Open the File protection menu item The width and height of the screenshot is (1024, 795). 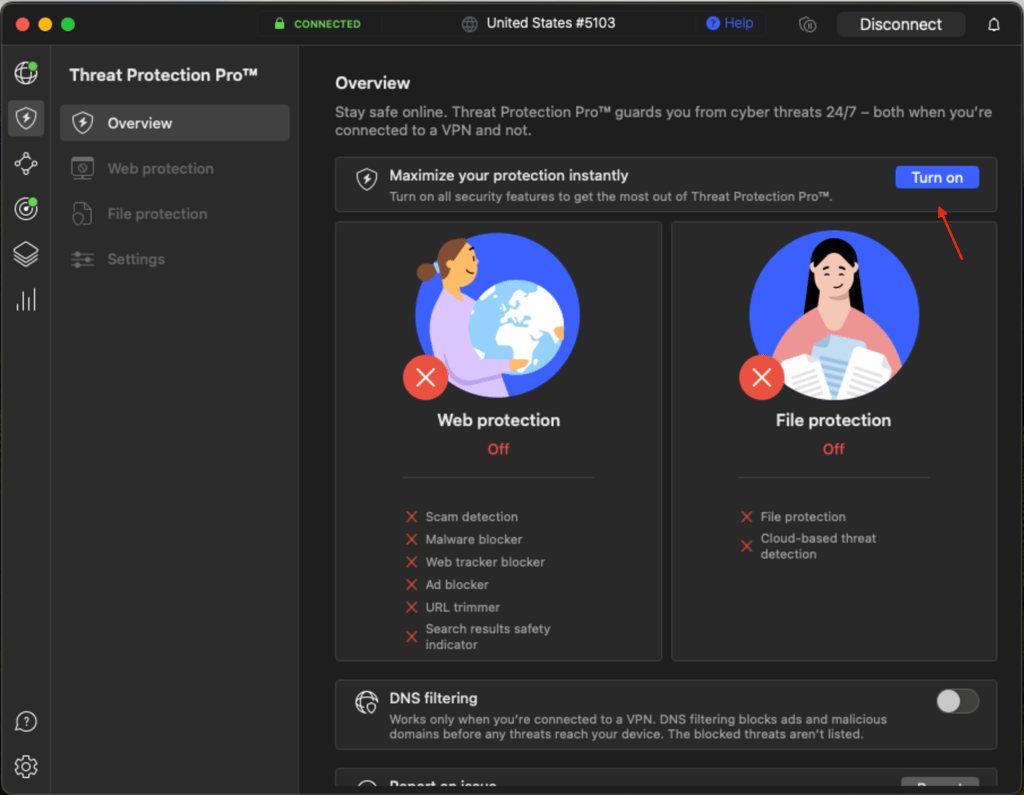click(x=174, y=214)
